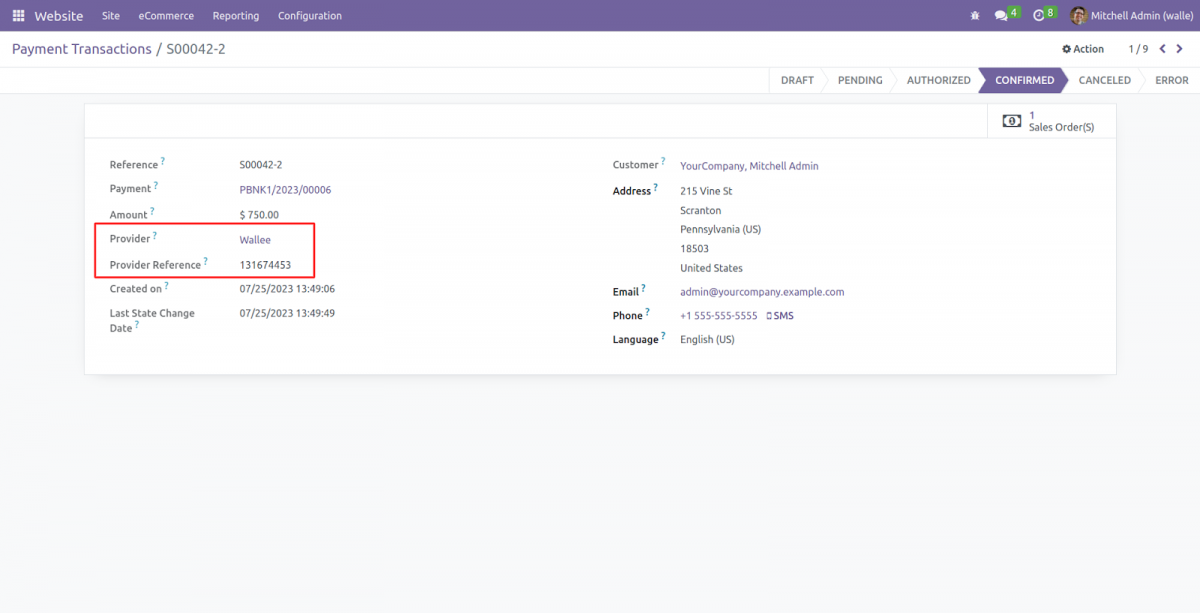Image resolution: width=1200 pixels, height=613 pixels.
Task: Switch to the Reporting menu
Action: click(x=236, y=15)
